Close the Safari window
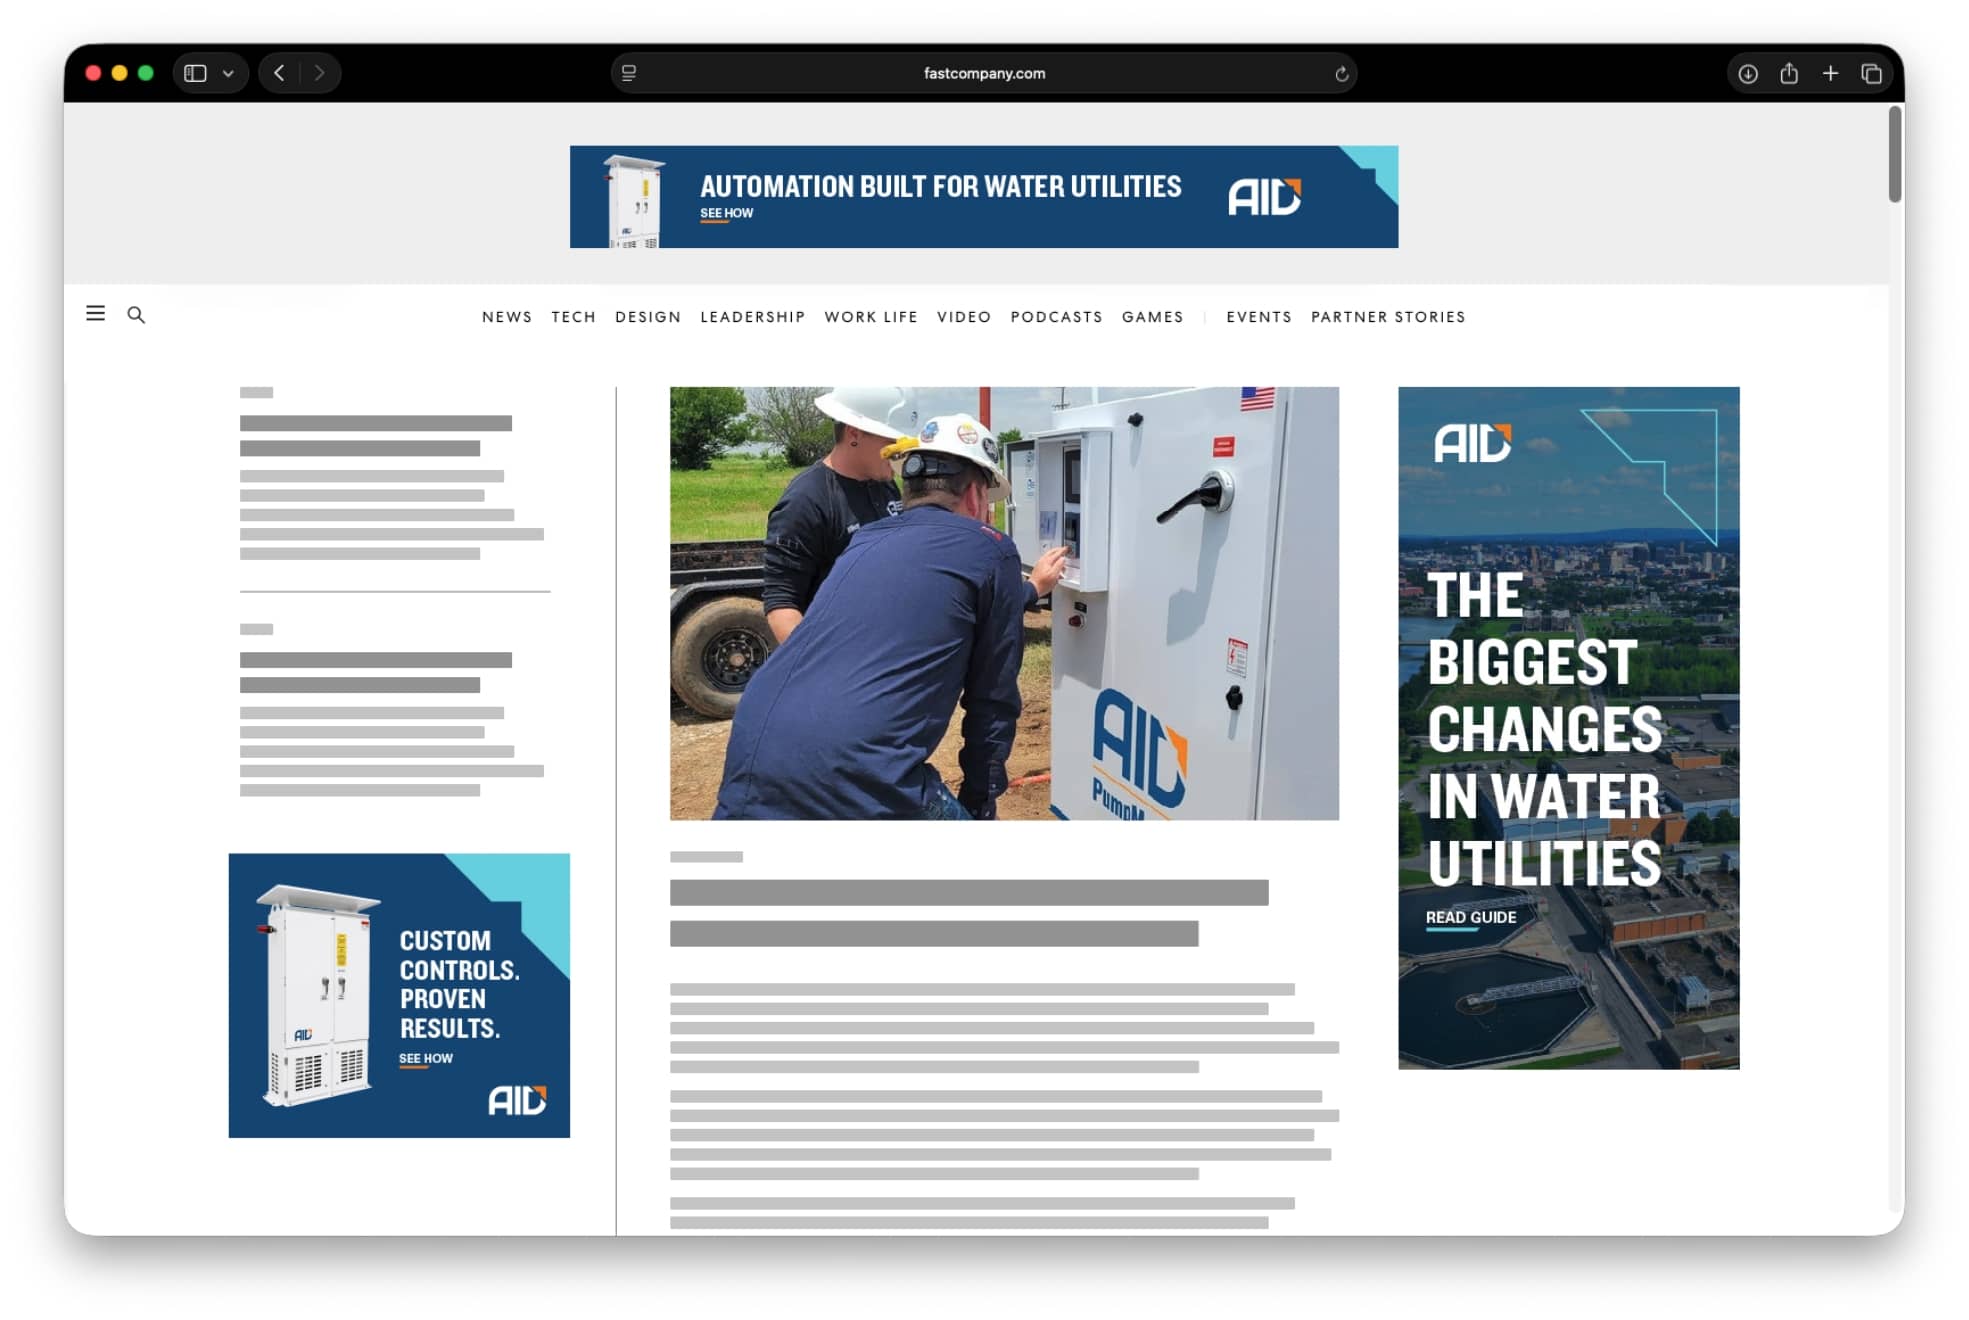Image resolution: width=1969 pixels, height=1320 pixels. (x=93, y=73)
